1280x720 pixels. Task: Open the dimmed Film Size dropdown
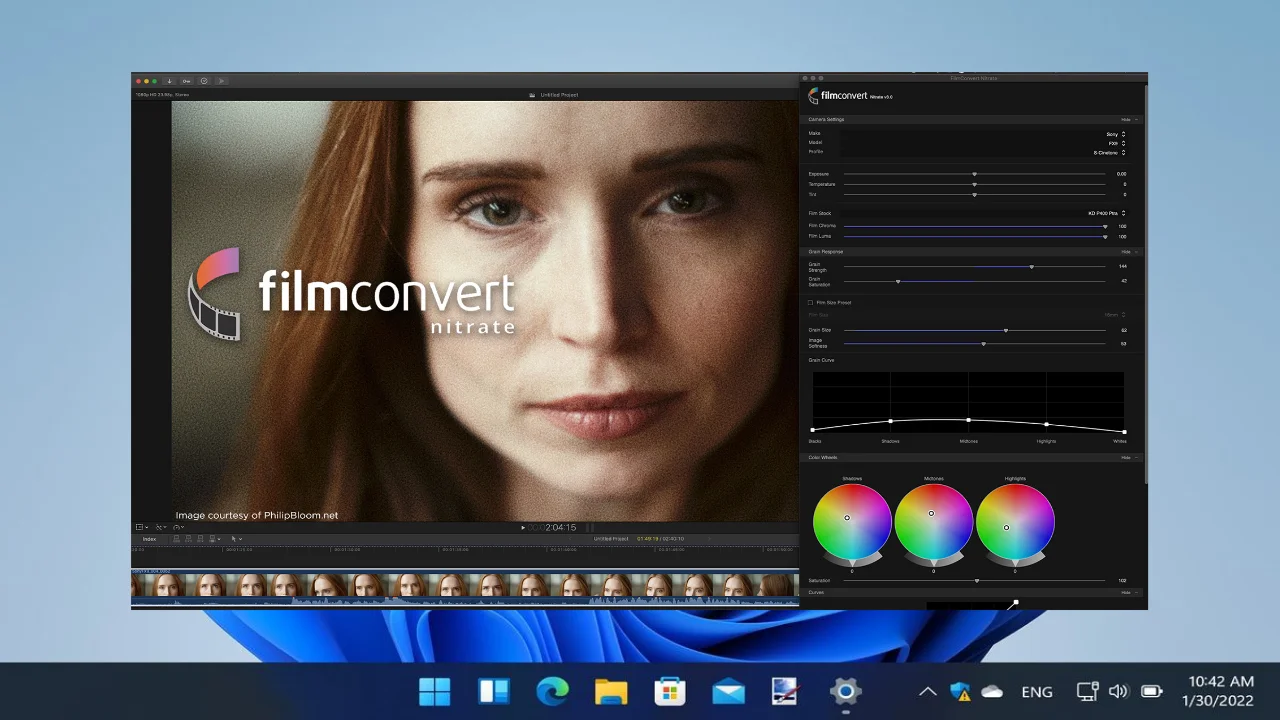point(1115,315)
